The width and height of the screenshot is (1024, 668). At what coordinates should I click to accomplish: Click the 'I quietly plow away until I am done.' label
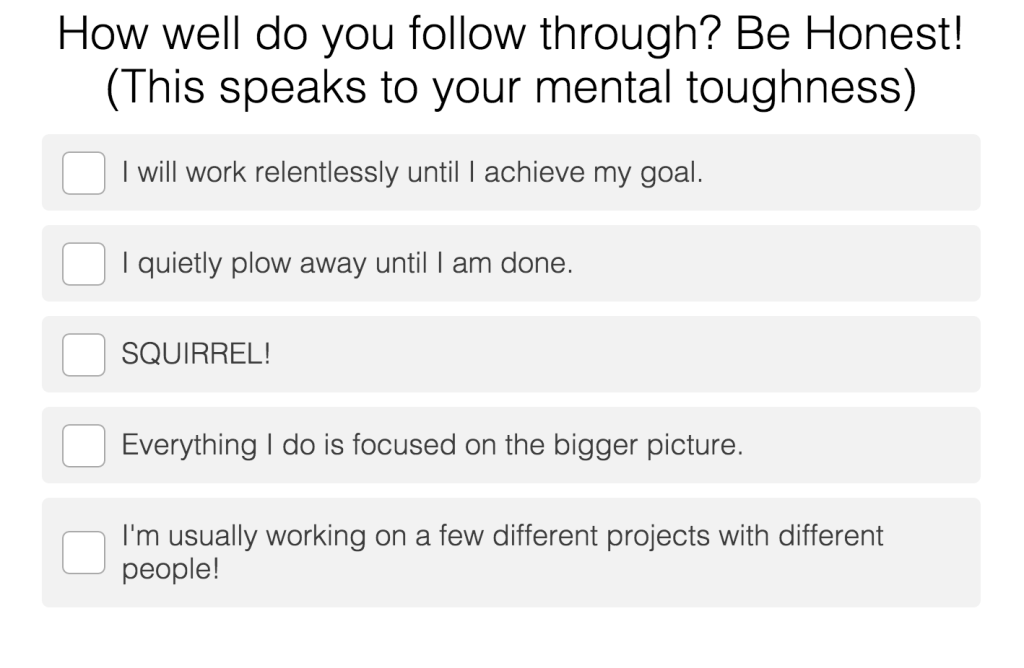347,264
